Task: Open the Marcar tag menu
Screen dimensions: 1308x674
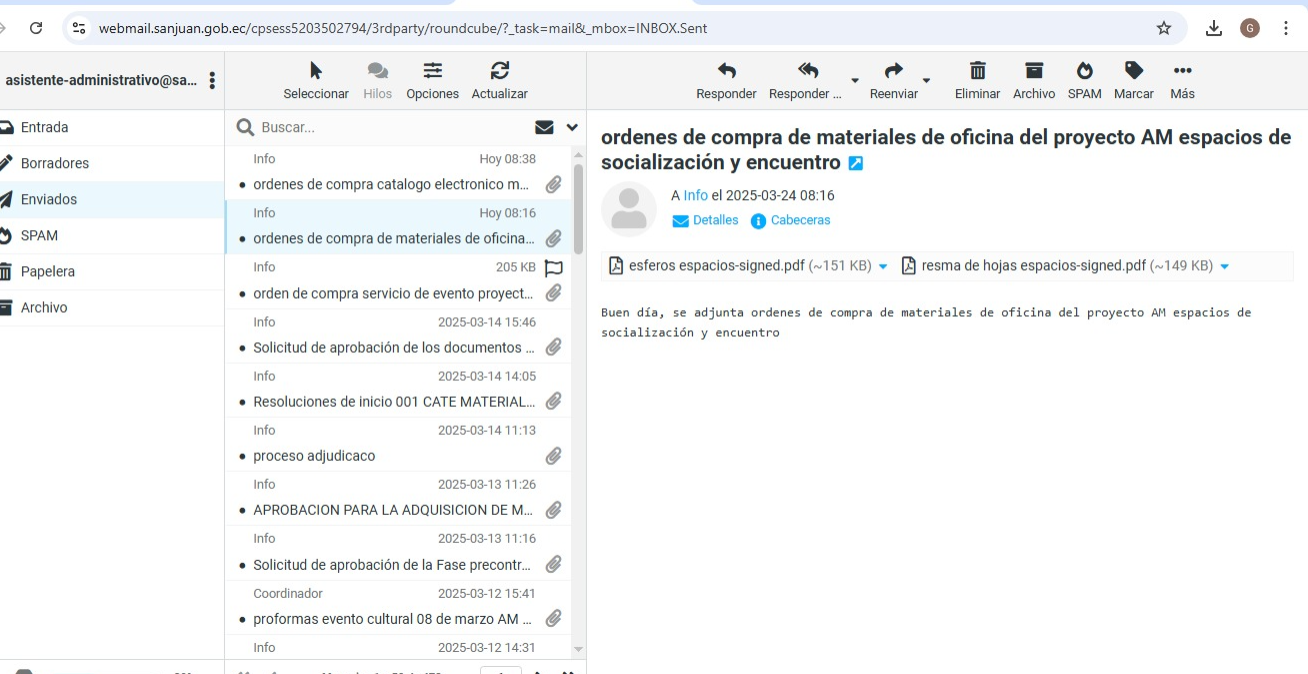Action: click(x=1133, y=71)
